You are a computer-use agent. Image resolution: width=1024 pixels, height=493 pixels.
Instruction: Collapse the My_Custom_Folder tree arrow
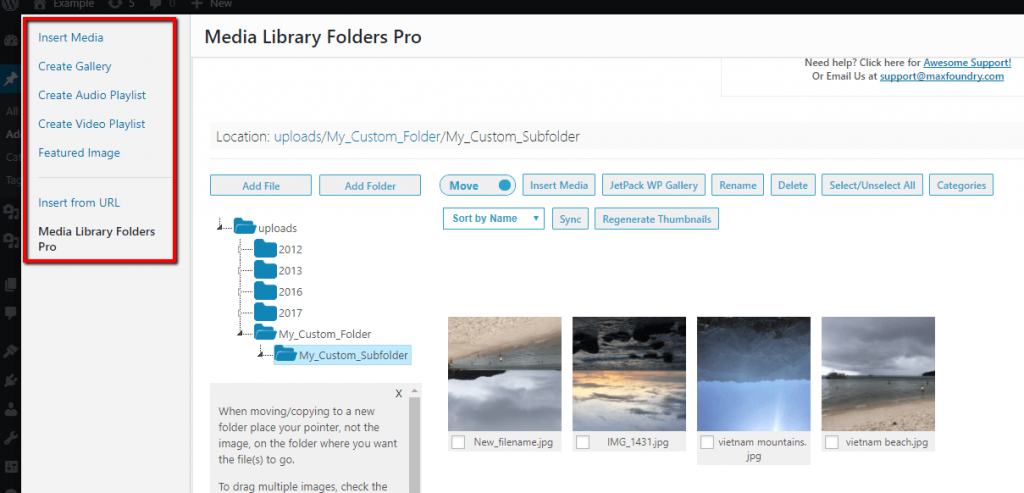[241, 333]
